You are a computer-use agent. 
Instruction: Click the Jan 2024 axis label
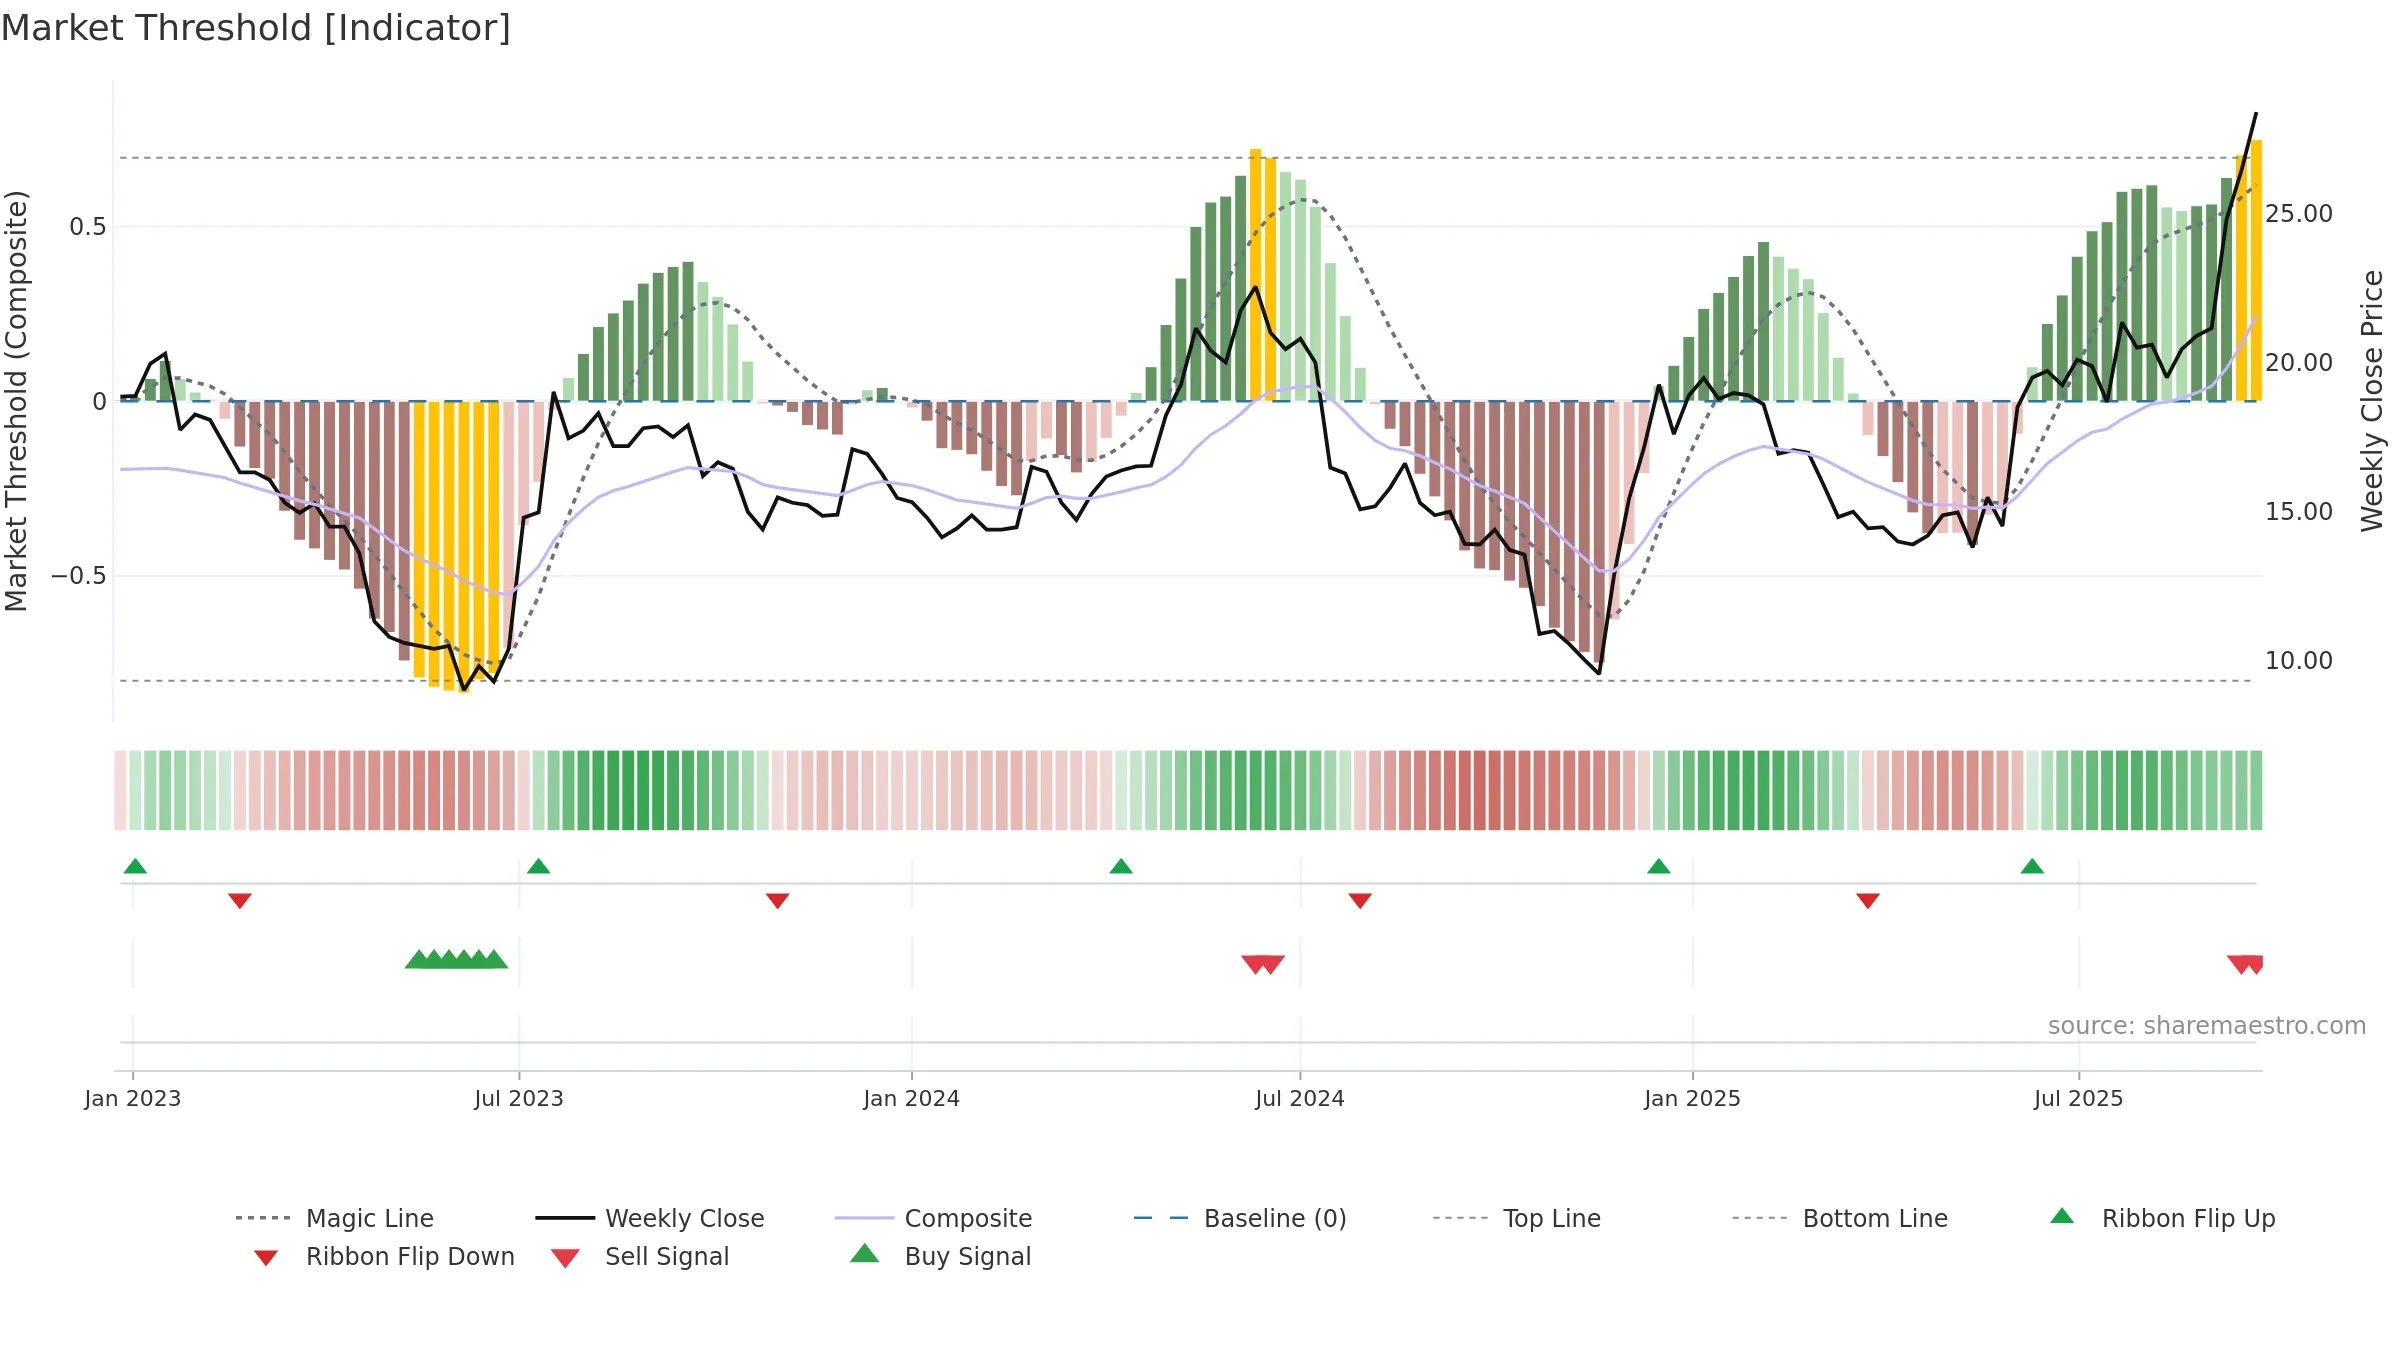pos(912,1098)
